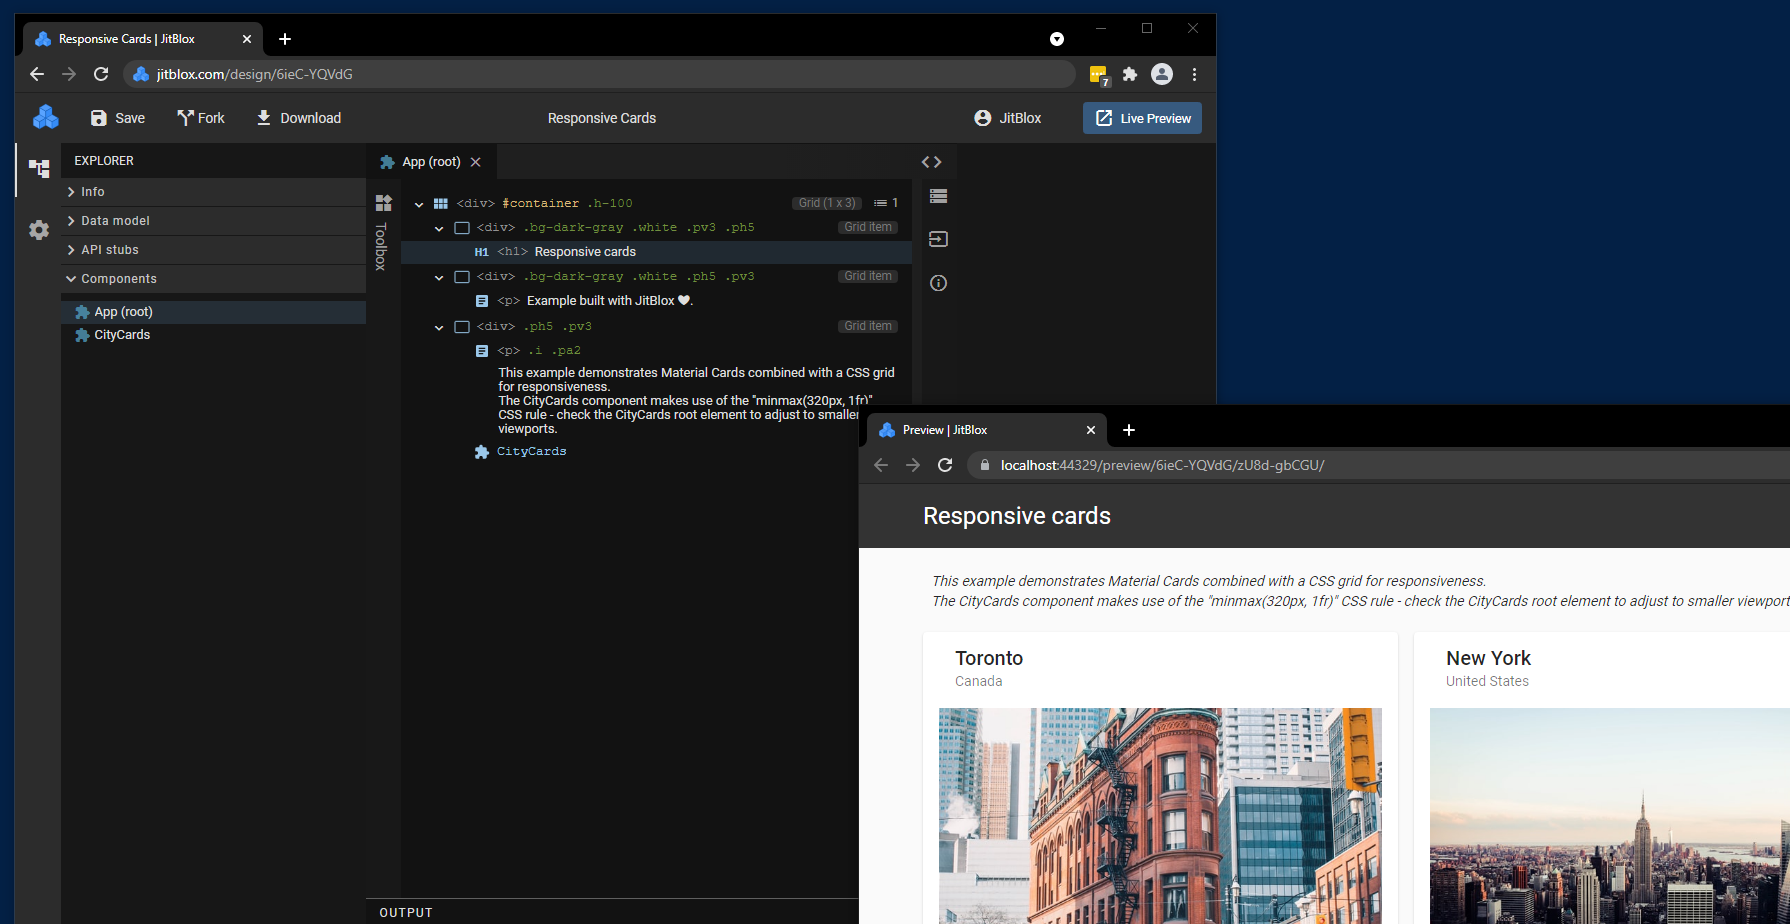Click the New York card skyline photo
1790x924 pixels.
pos(1610,816)
